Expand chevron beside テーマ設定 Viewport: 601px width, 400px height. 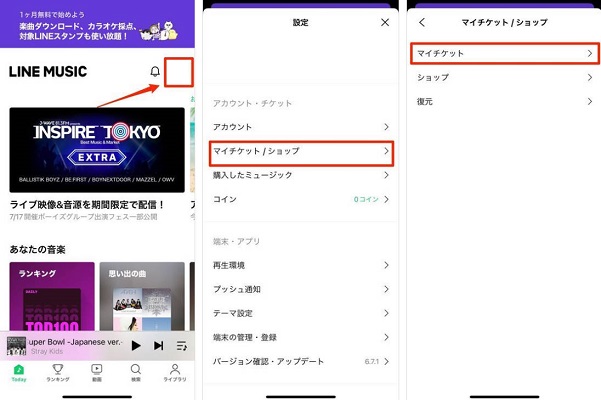click(x=386, y=313)
